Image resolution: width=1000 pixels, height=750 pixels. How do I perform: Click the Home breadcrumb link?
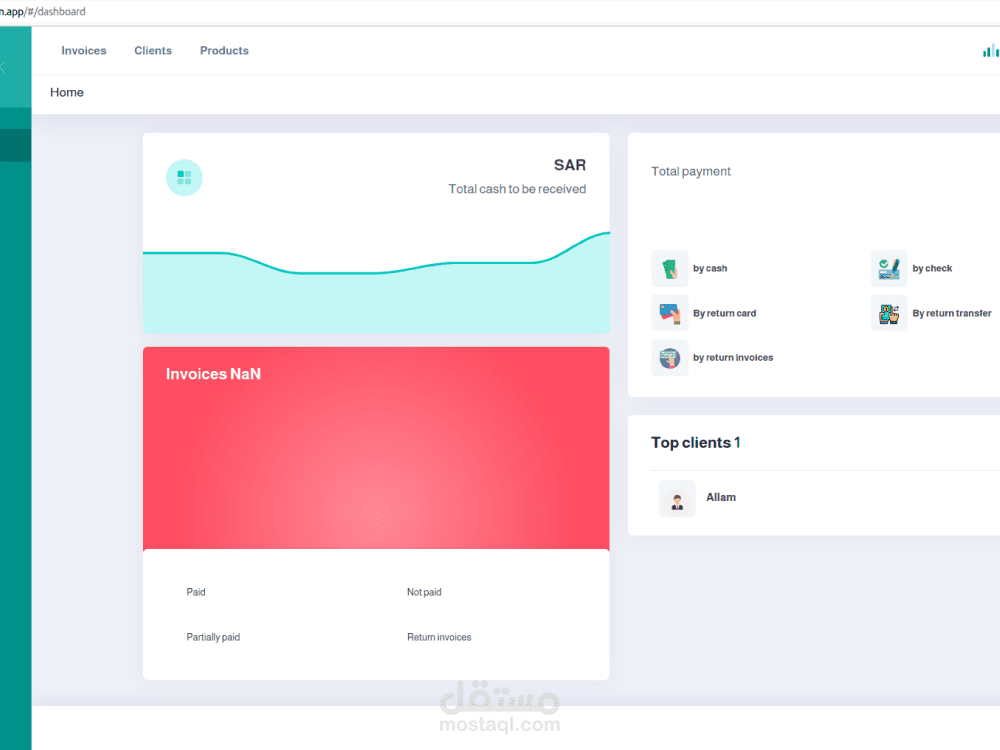[66, 92]
